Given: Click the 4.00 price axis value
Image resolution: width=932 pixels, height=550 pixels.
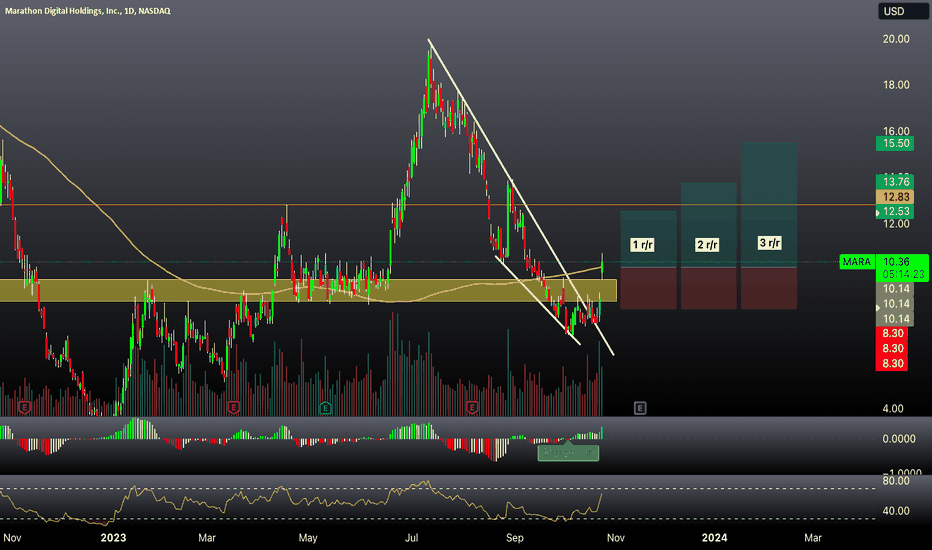Looking at the screenshot, I should coord(893,408).
